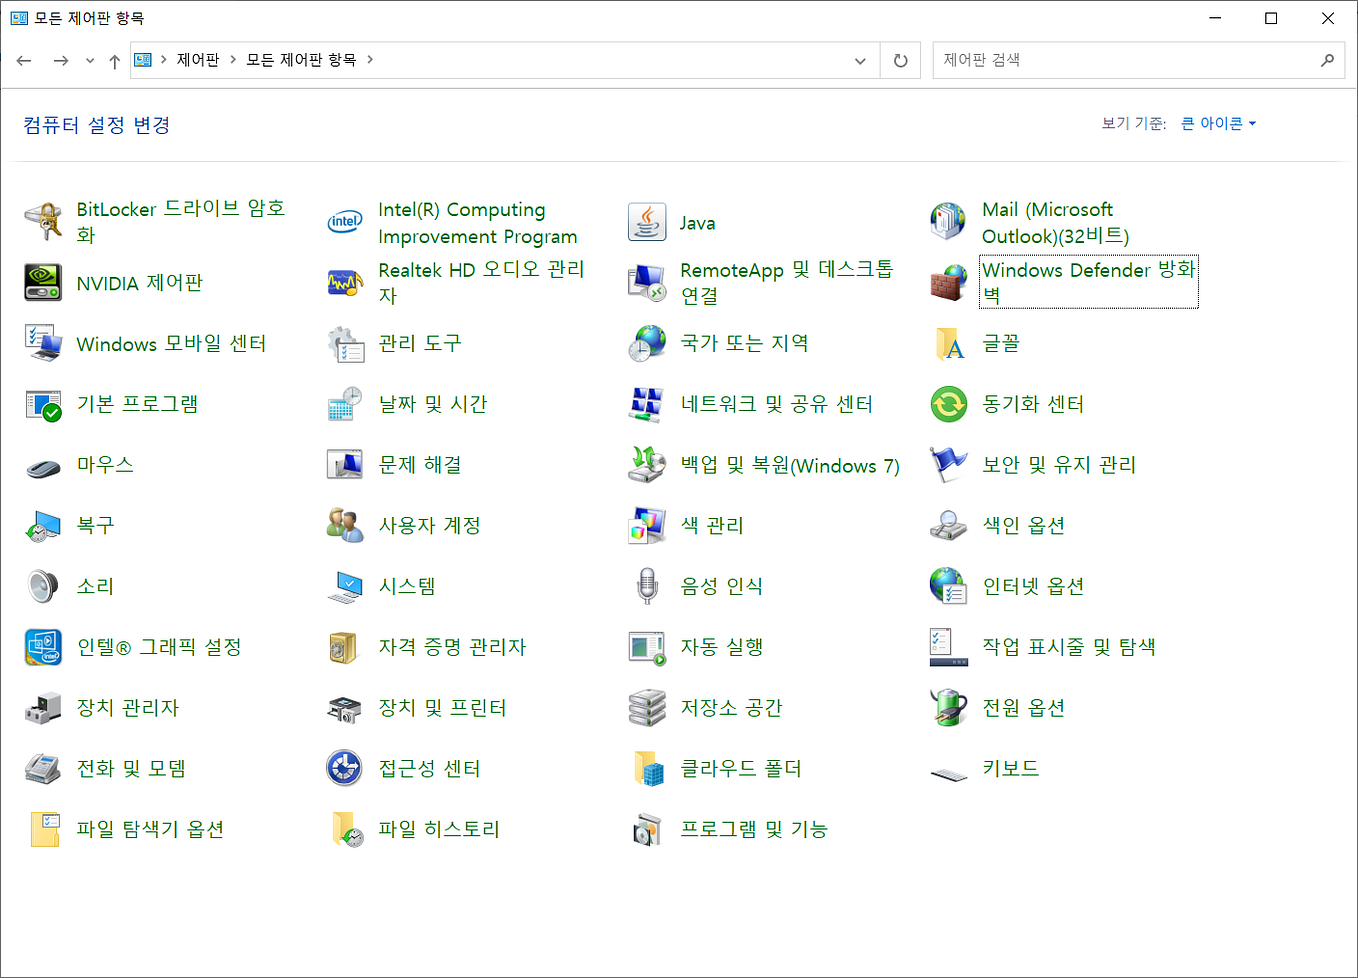The height and width of the screenshot is (978, 1358).
Task: Expand chevron after 모든 제어판 항목 breadcrumb
Action: tap(370, 60)
